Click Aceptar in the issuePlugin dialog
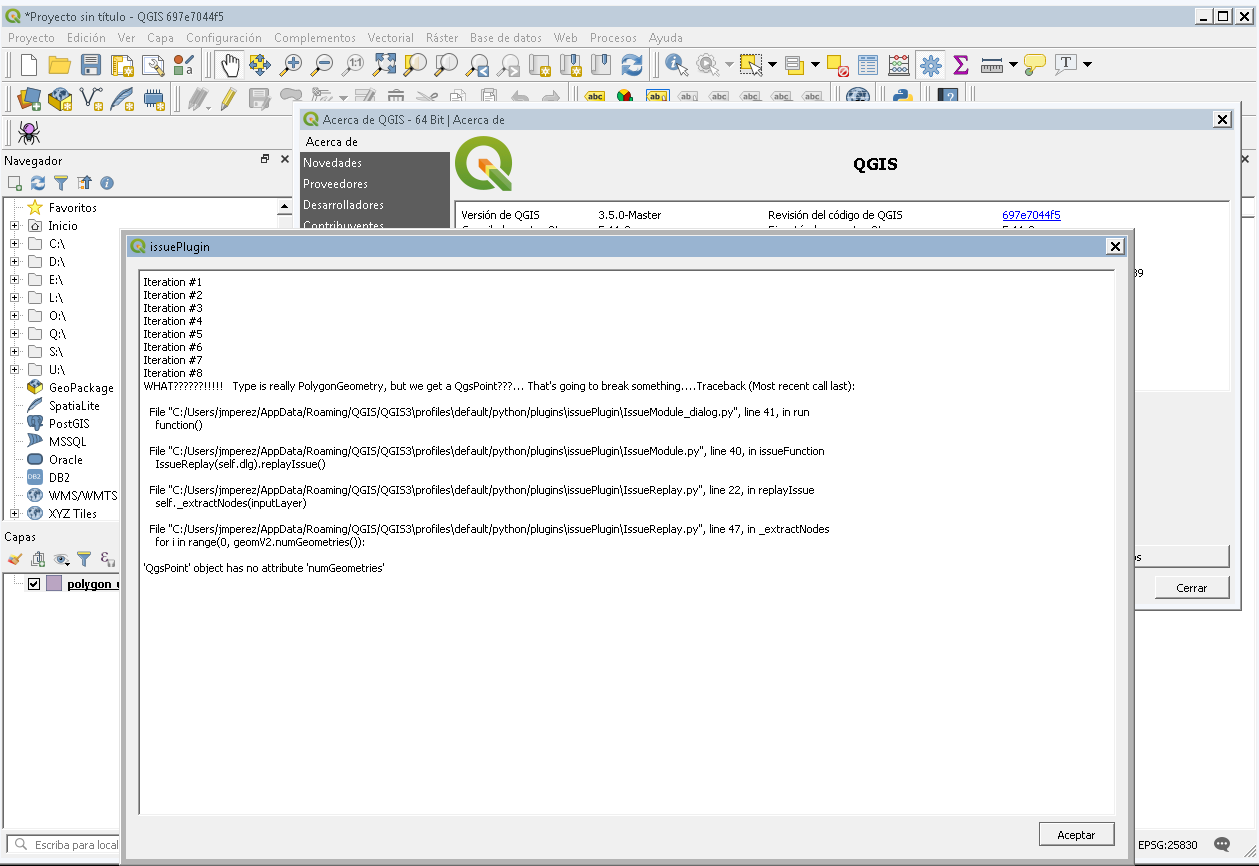This screenshot has width=1259, height=866. (x=1076, y=834)
